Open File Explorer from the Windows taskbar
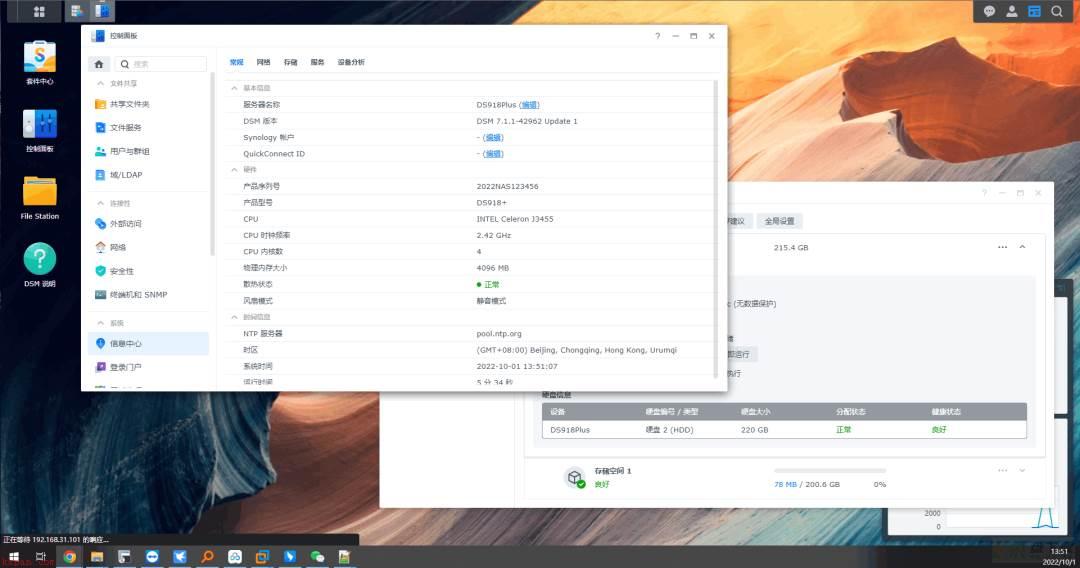Image resolution: width=1080 pixels, height=568 pixels. pyautogui.click(x=97, y=557)
